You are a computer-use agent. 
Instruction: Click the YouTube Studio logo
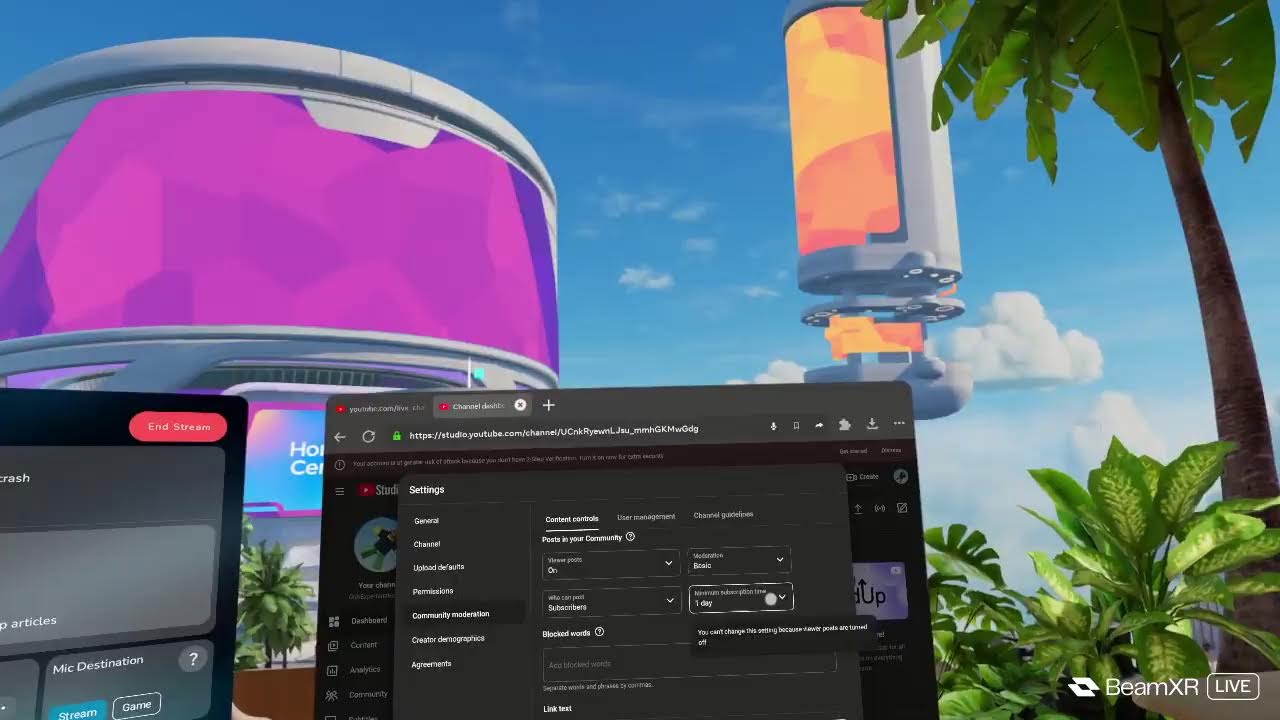click(x=379, y=490)
